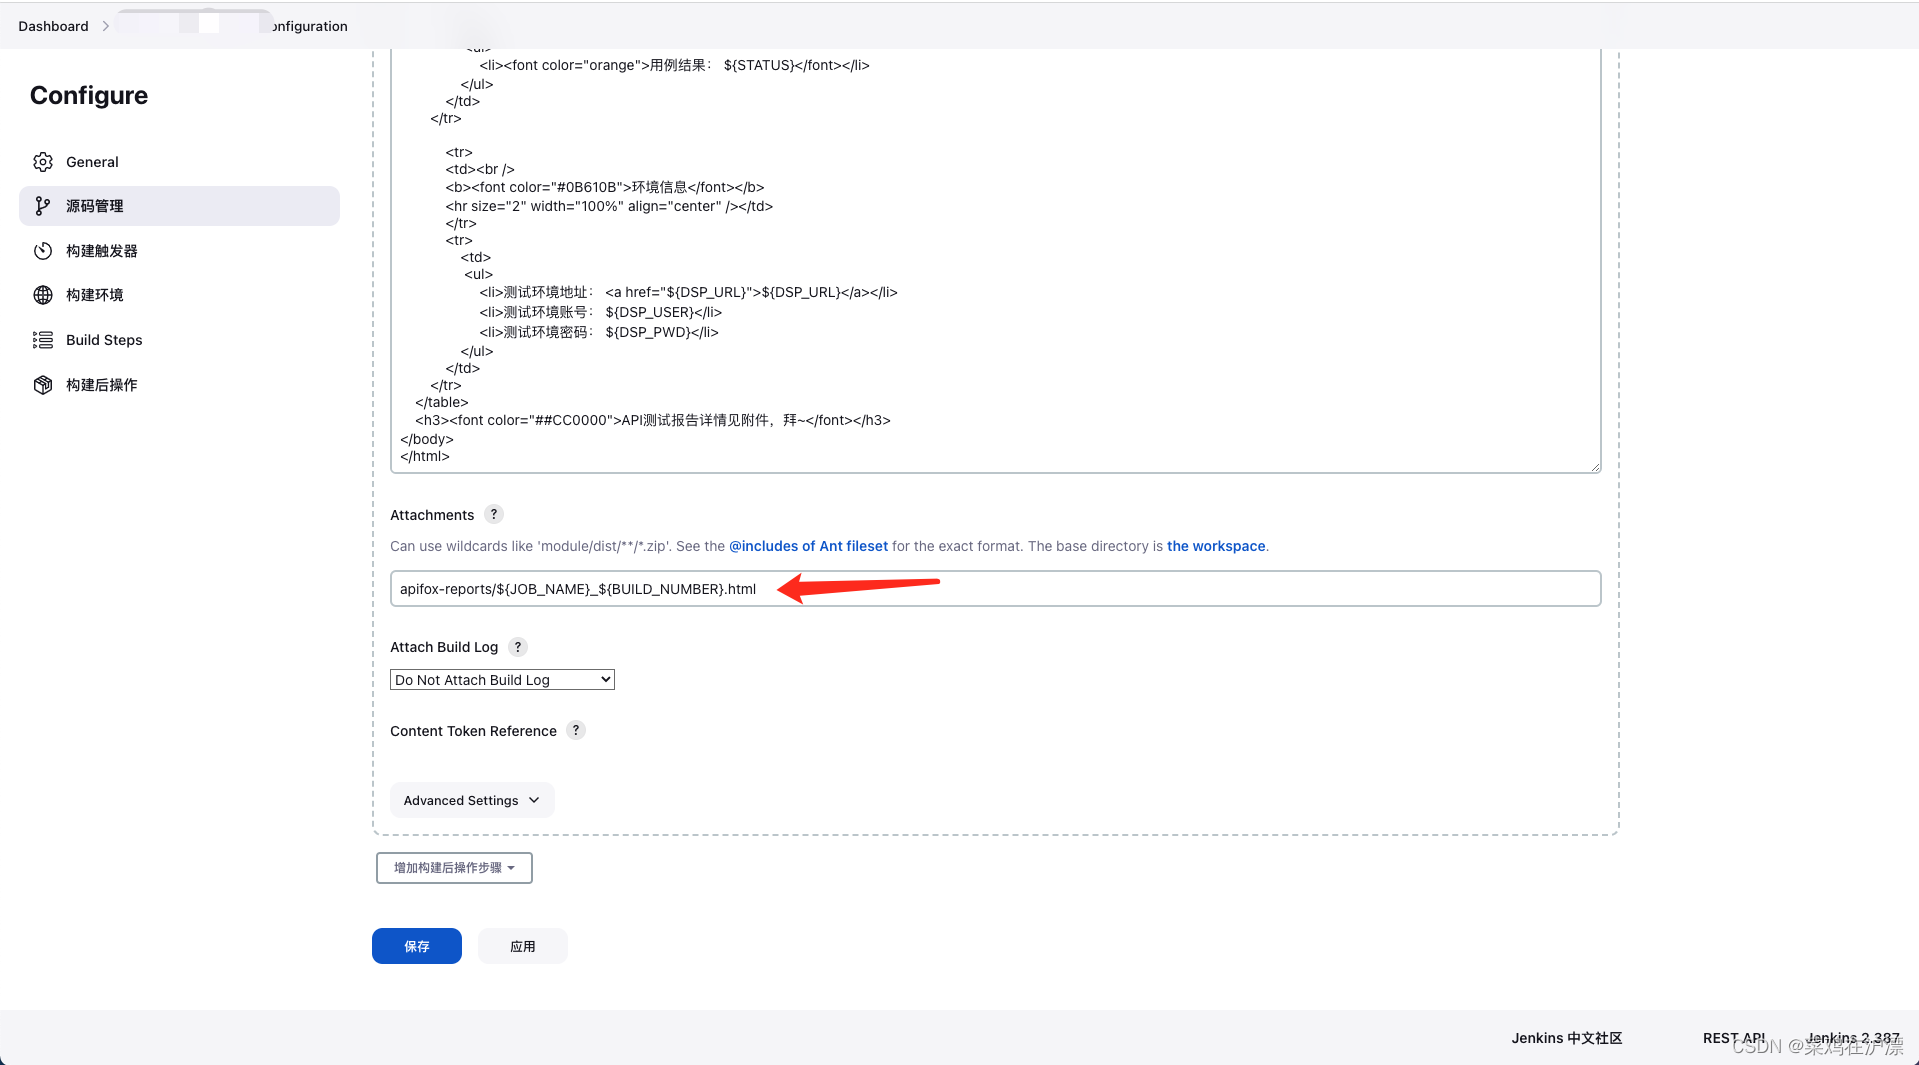Image resolution: width=1919 pixels, height=1065 pixels.
Task: Open the @includes of Ant fileset link
Action: pyautogui.click(x=807, y=546)
